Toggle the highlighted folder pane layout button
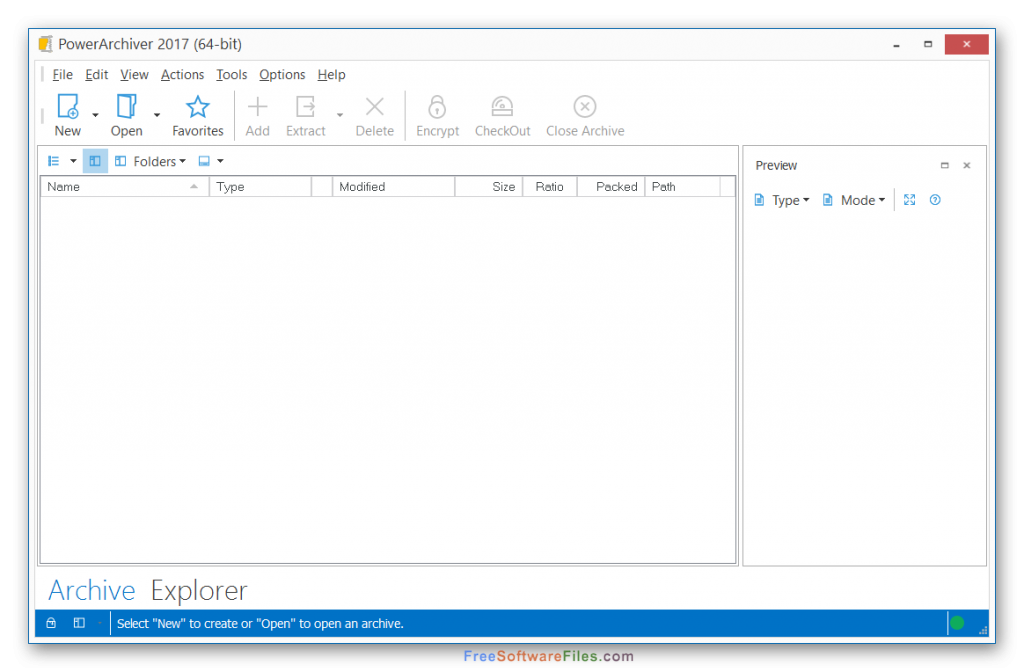This screenshot has width=1024, height=672. [x=95, y=161]
